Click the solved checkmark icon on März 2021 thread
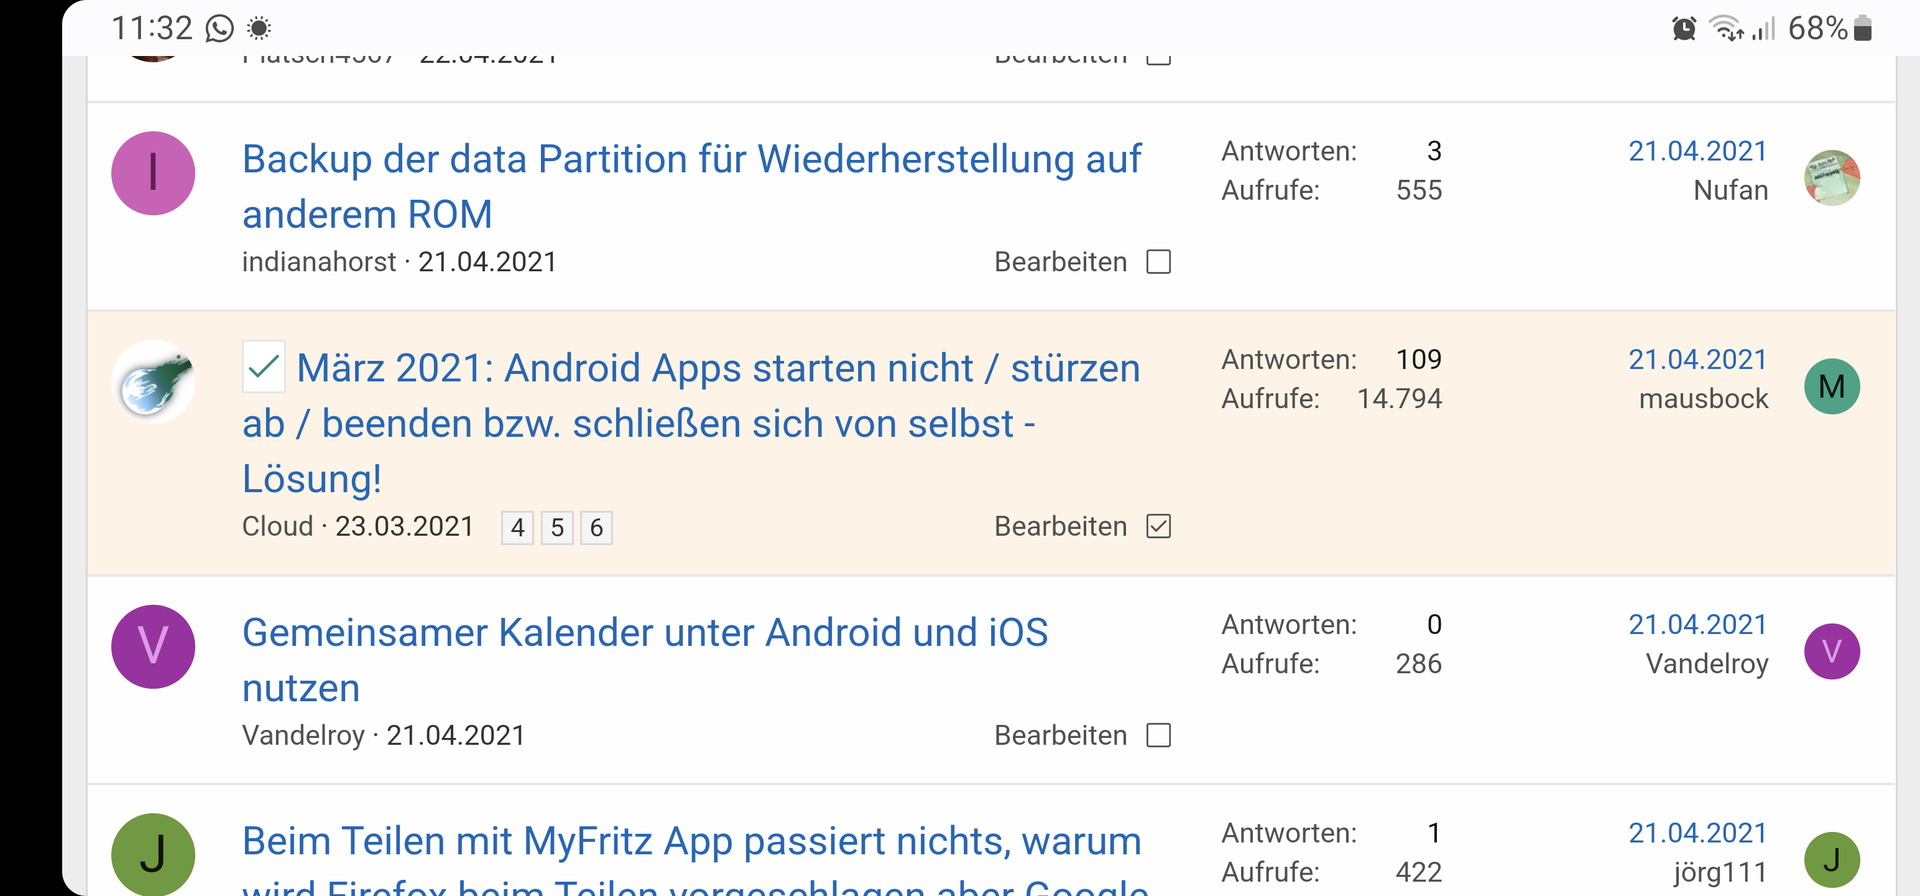 (264, 367)
